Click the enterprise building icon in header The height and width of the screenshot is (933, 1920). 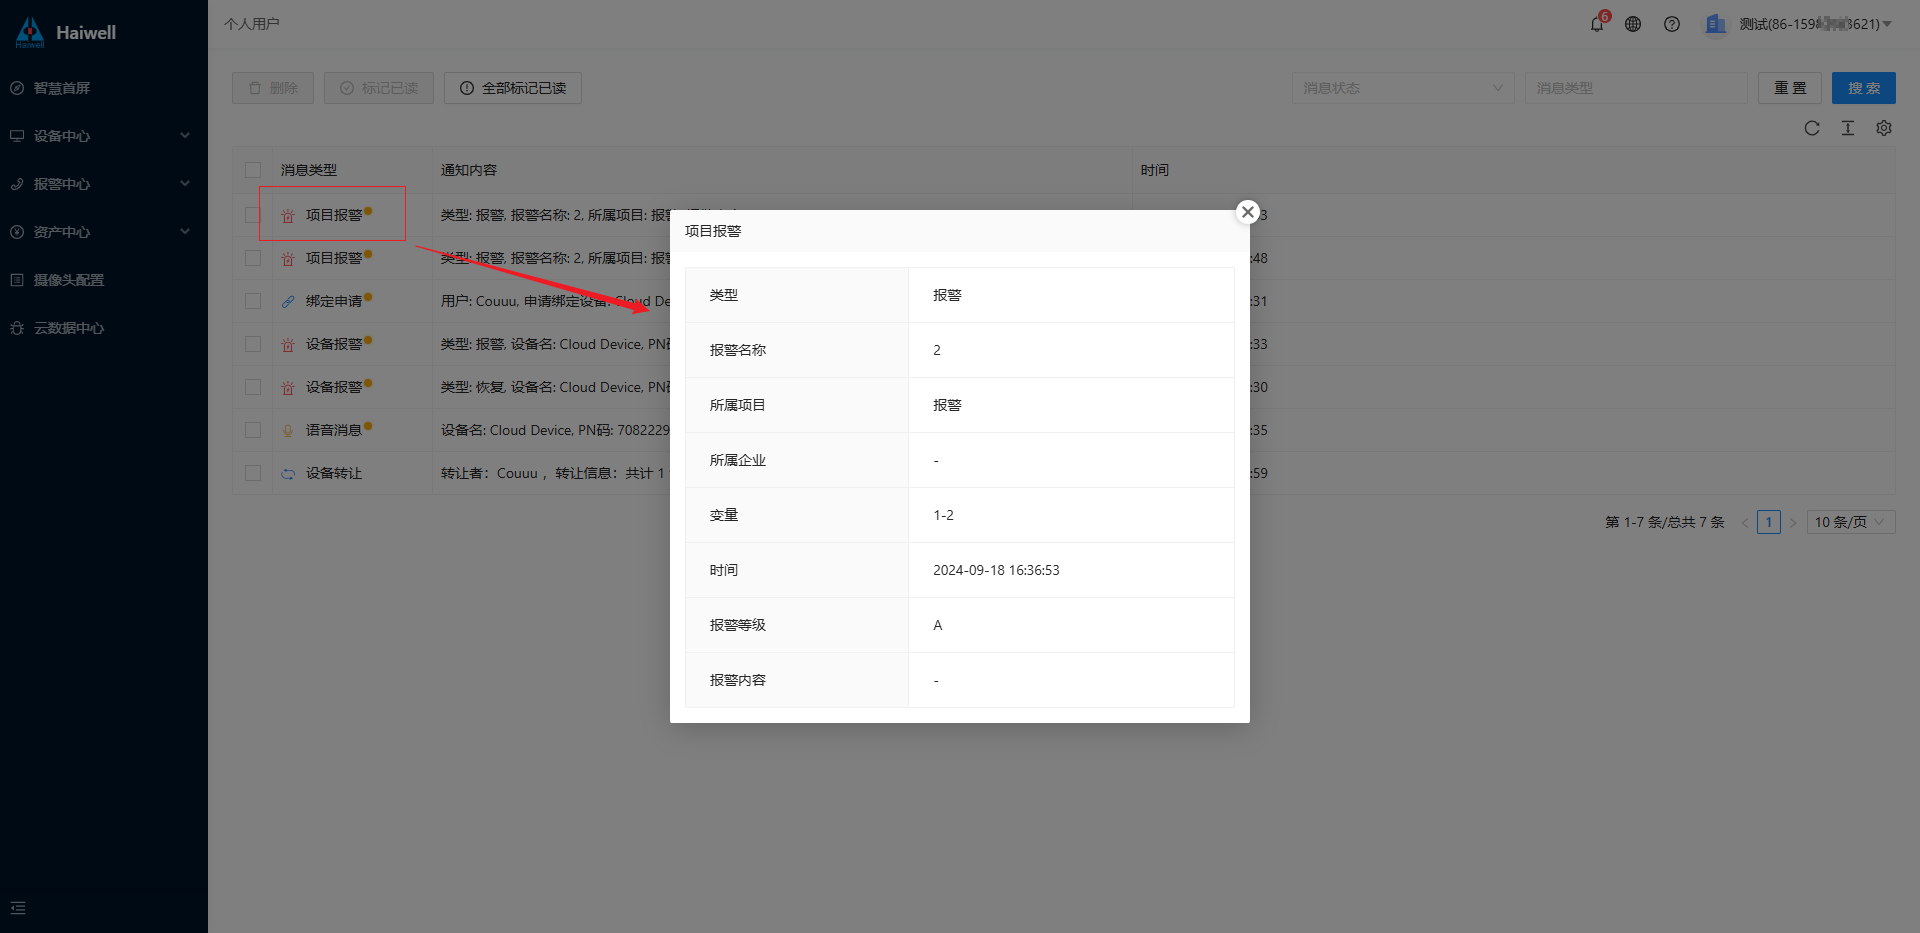click(x=1716, y=24)
